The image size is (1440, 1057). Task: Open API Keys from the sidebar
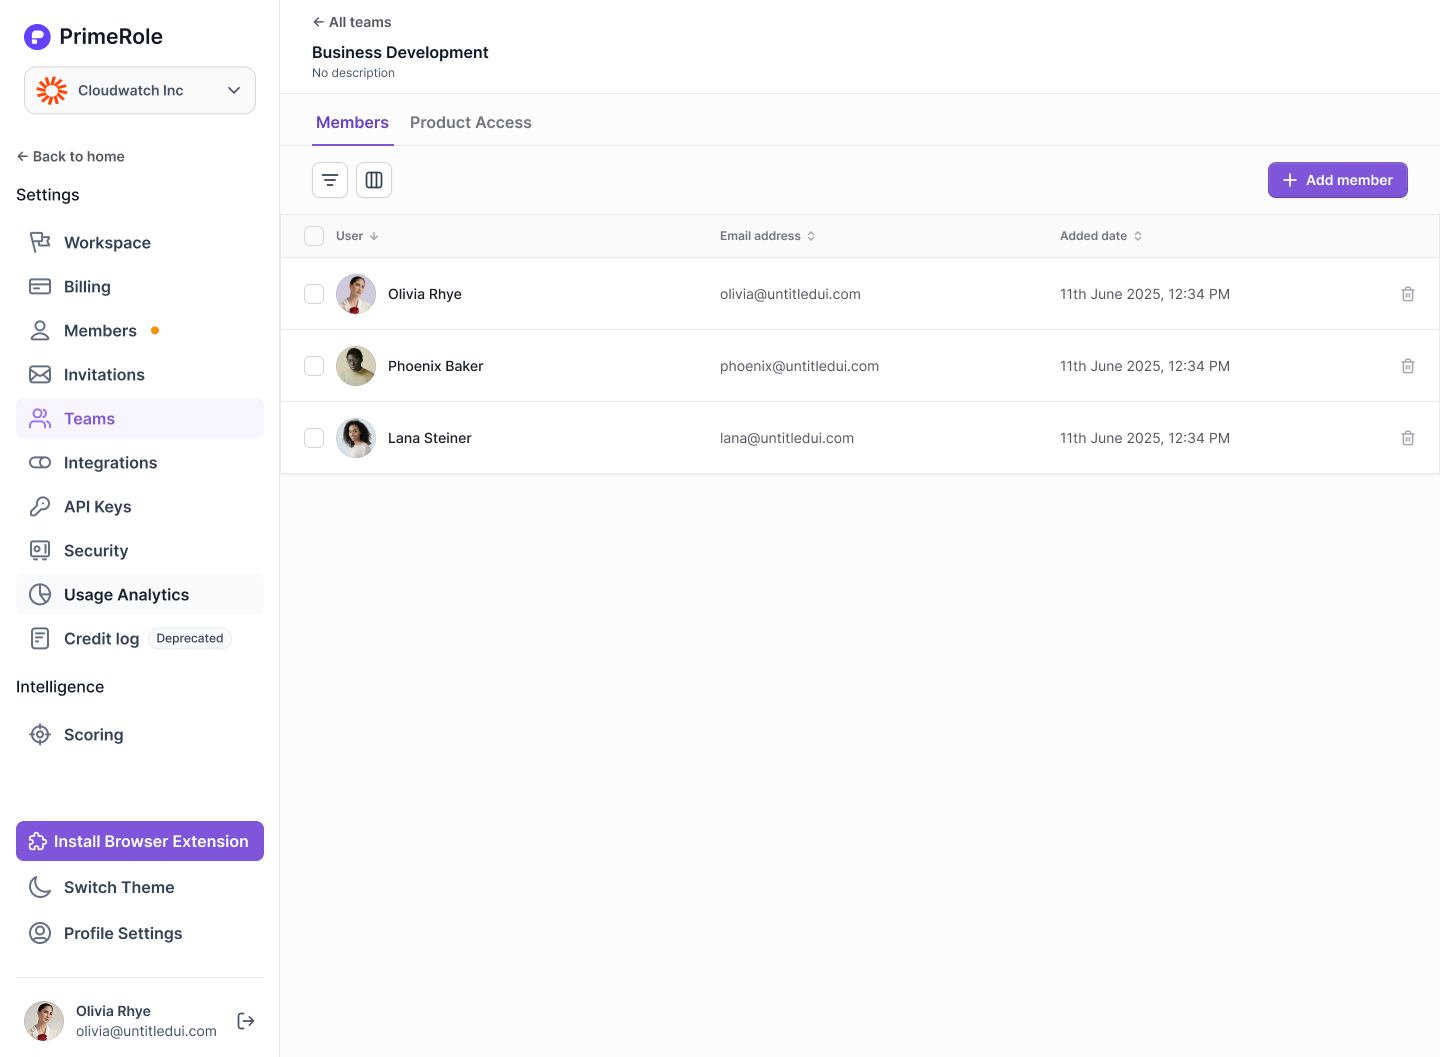(x=98, y=507)
